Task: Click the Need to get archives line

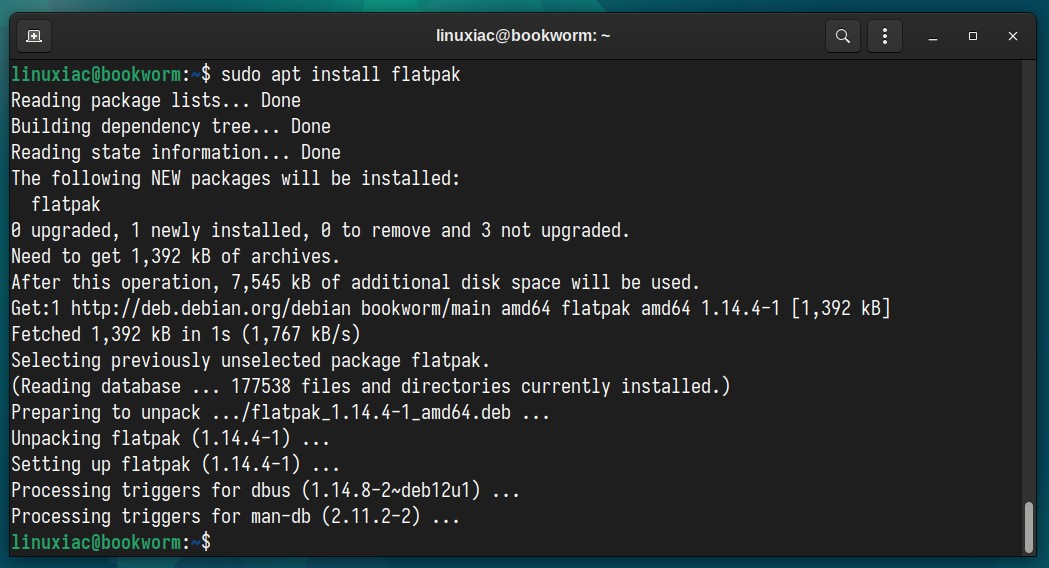Action: [175, 256]
